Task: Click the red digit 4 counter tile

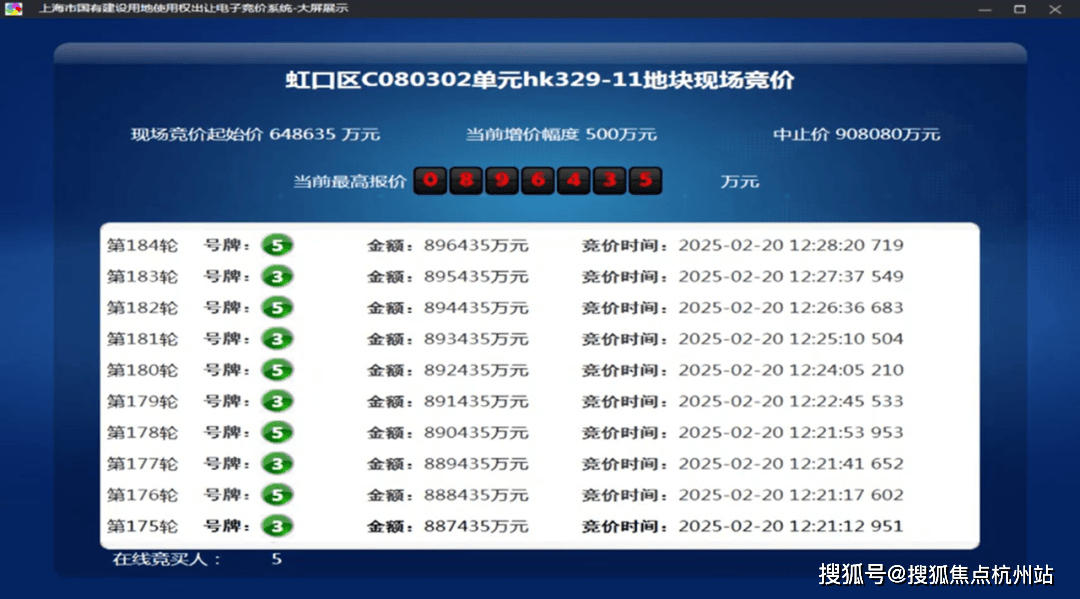Action: coord(574,181)
